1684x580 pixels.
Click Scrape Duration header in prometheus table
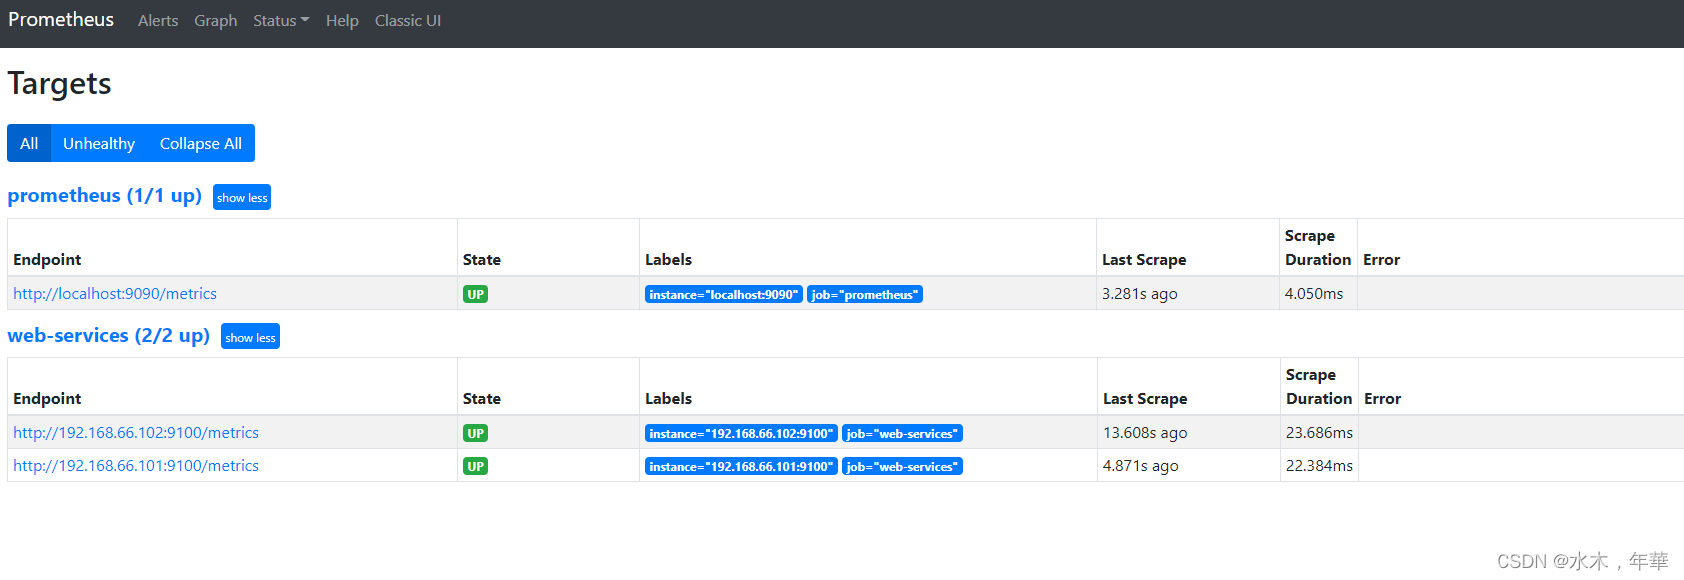point(1318,248)
